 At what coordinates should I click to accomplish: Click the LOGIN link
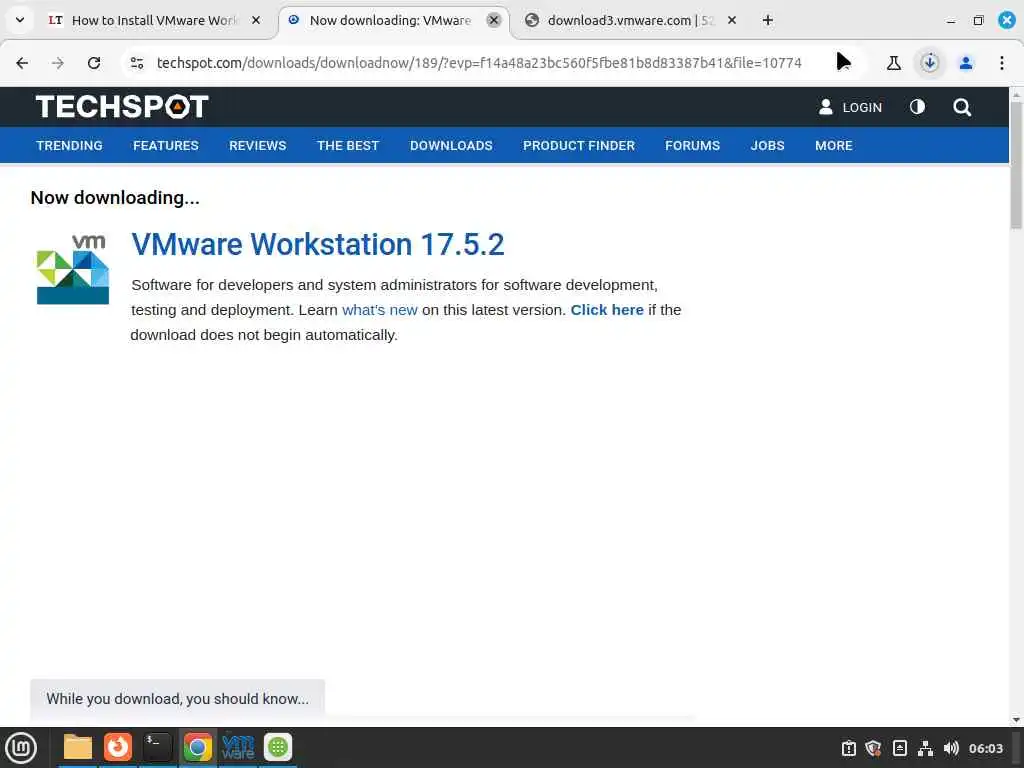click(850, 107)
